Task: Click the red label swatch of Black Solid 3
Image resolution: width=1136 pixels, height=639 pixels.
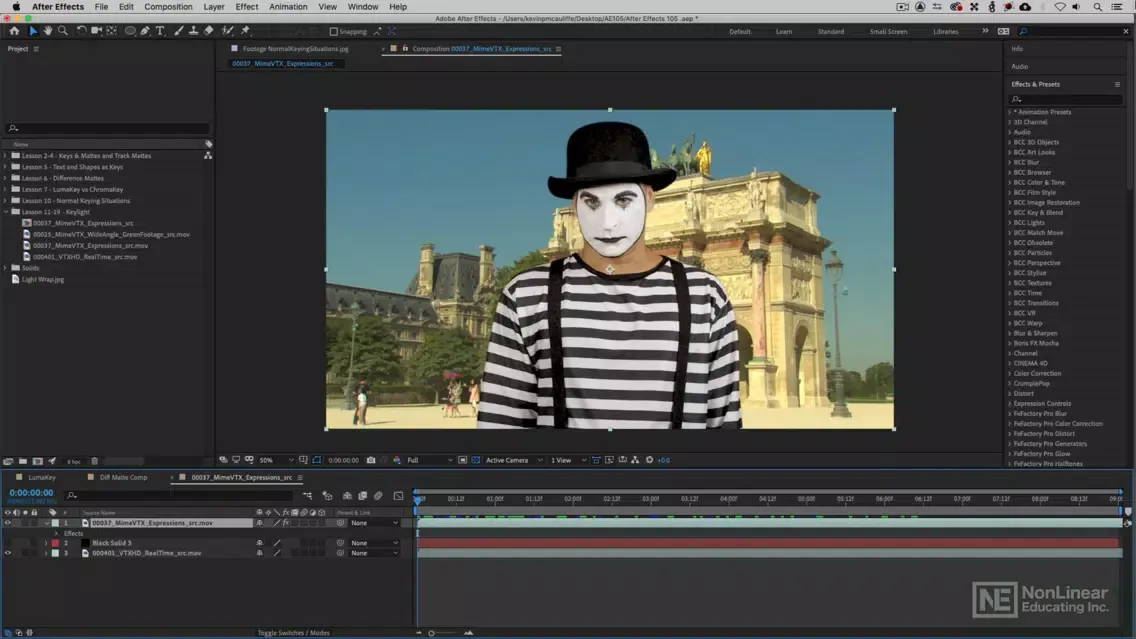Action: point(55,543)
